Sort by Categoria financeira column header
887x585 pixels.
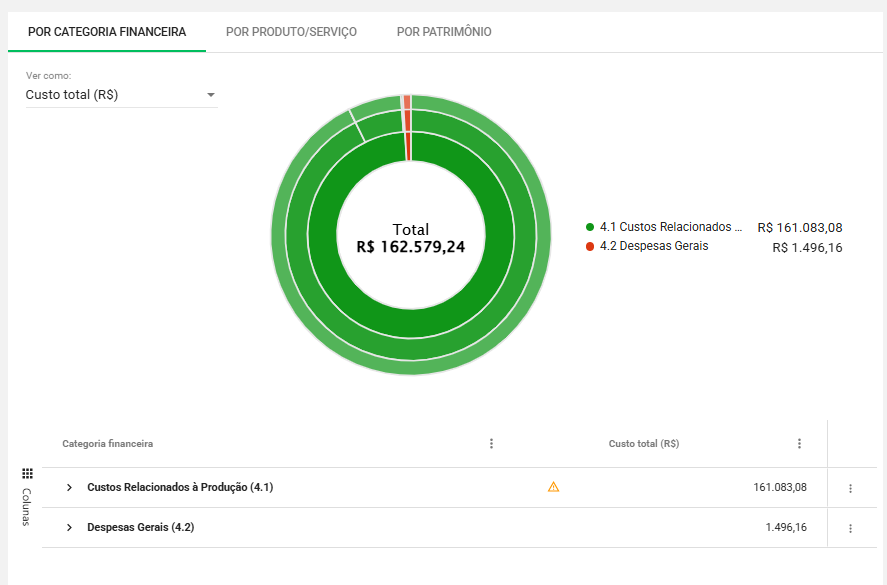(x=107, y=444)
